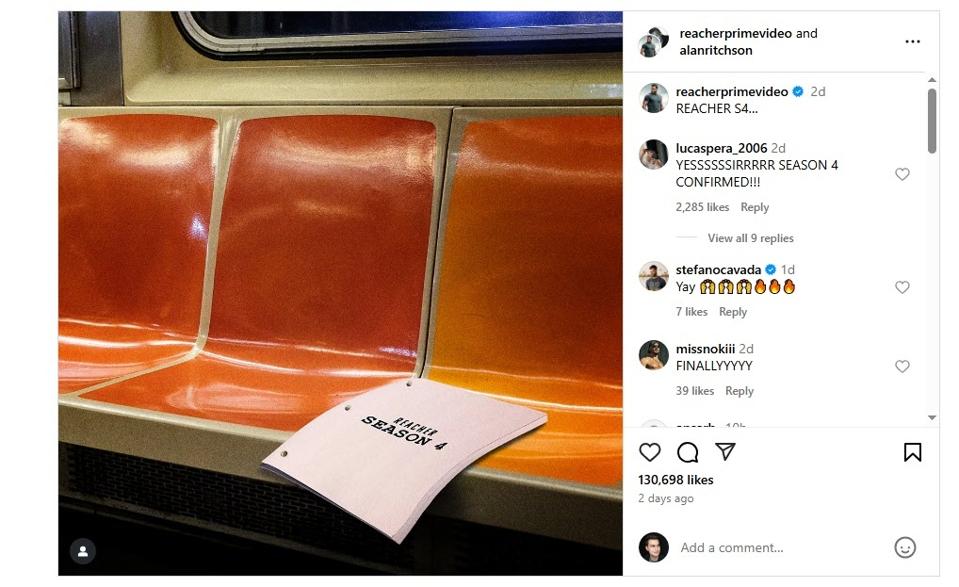Show tagged people icon on photo

click(x=83, y=552)
